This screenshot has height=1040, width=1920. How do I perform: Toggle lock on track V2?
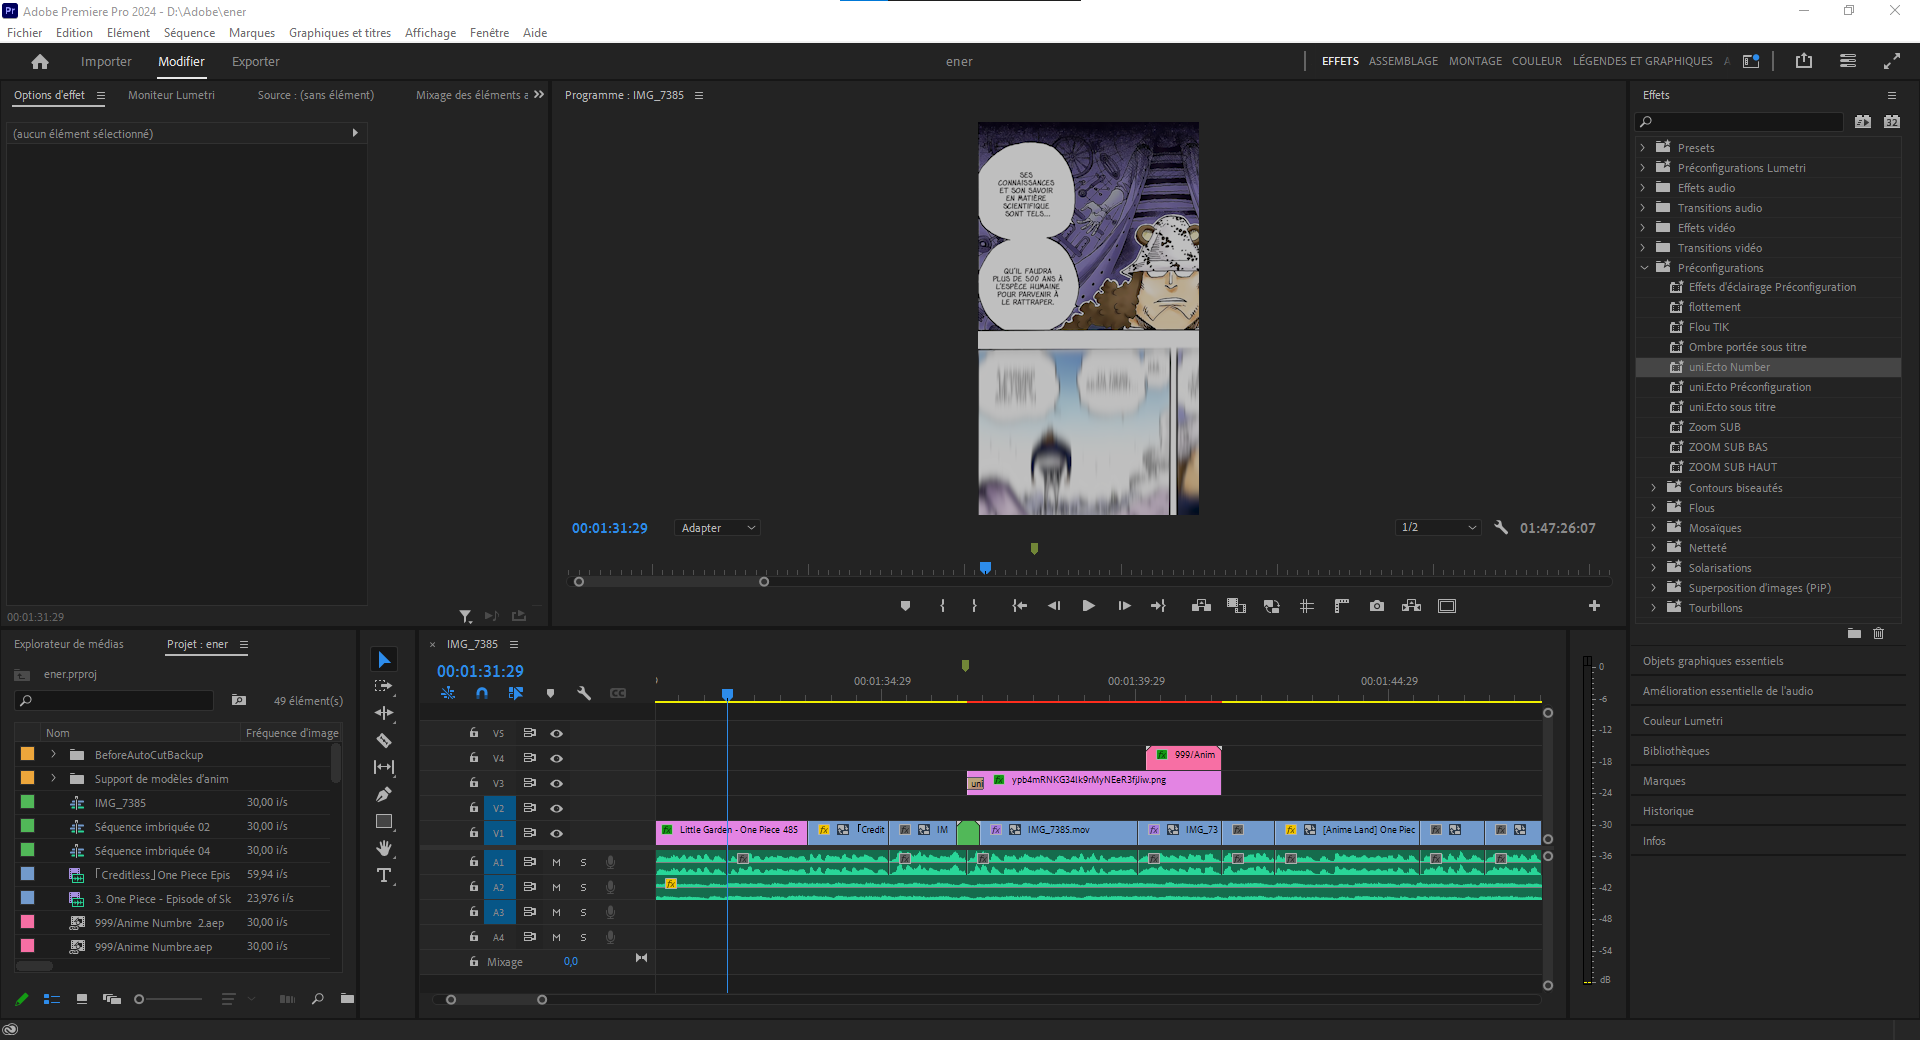tap(474, 808)
